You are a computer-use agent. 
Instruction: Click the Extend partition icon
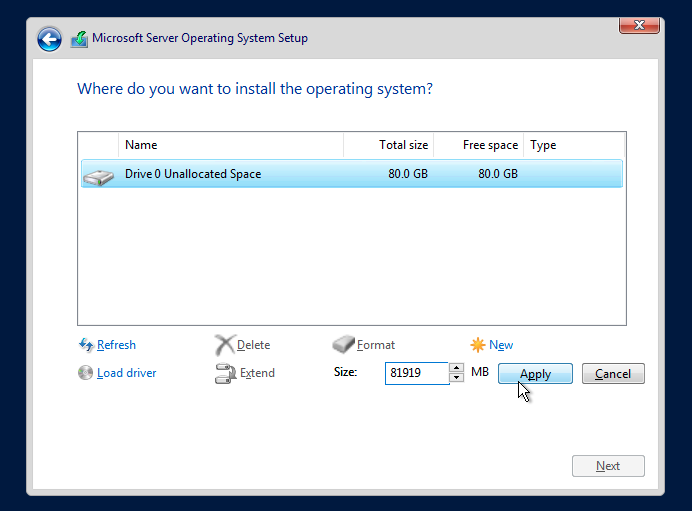coord(226,373)
